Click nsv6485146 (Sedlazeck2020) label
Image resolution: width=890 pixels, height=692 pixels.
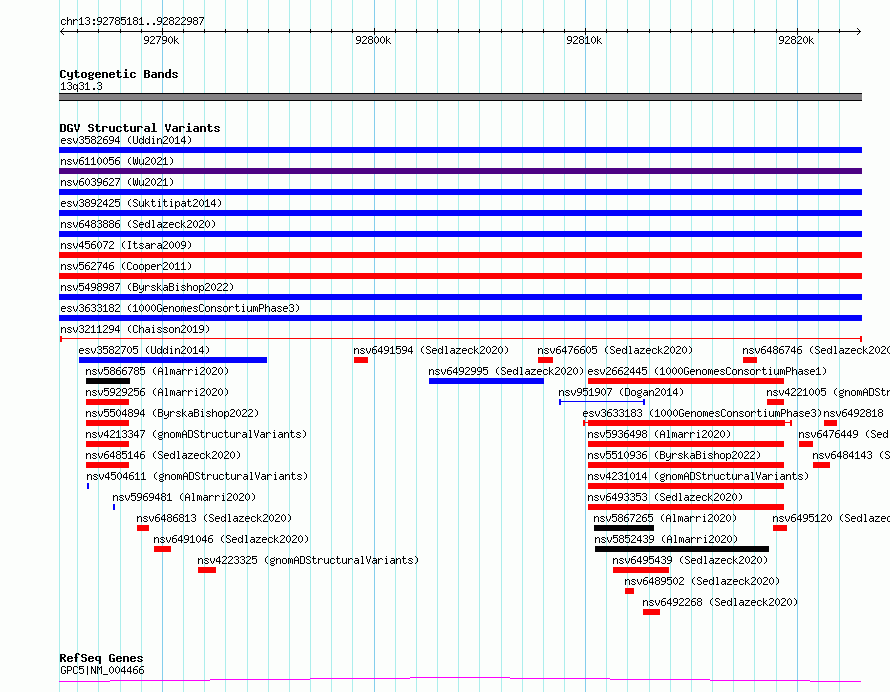[x=163, y=455]
